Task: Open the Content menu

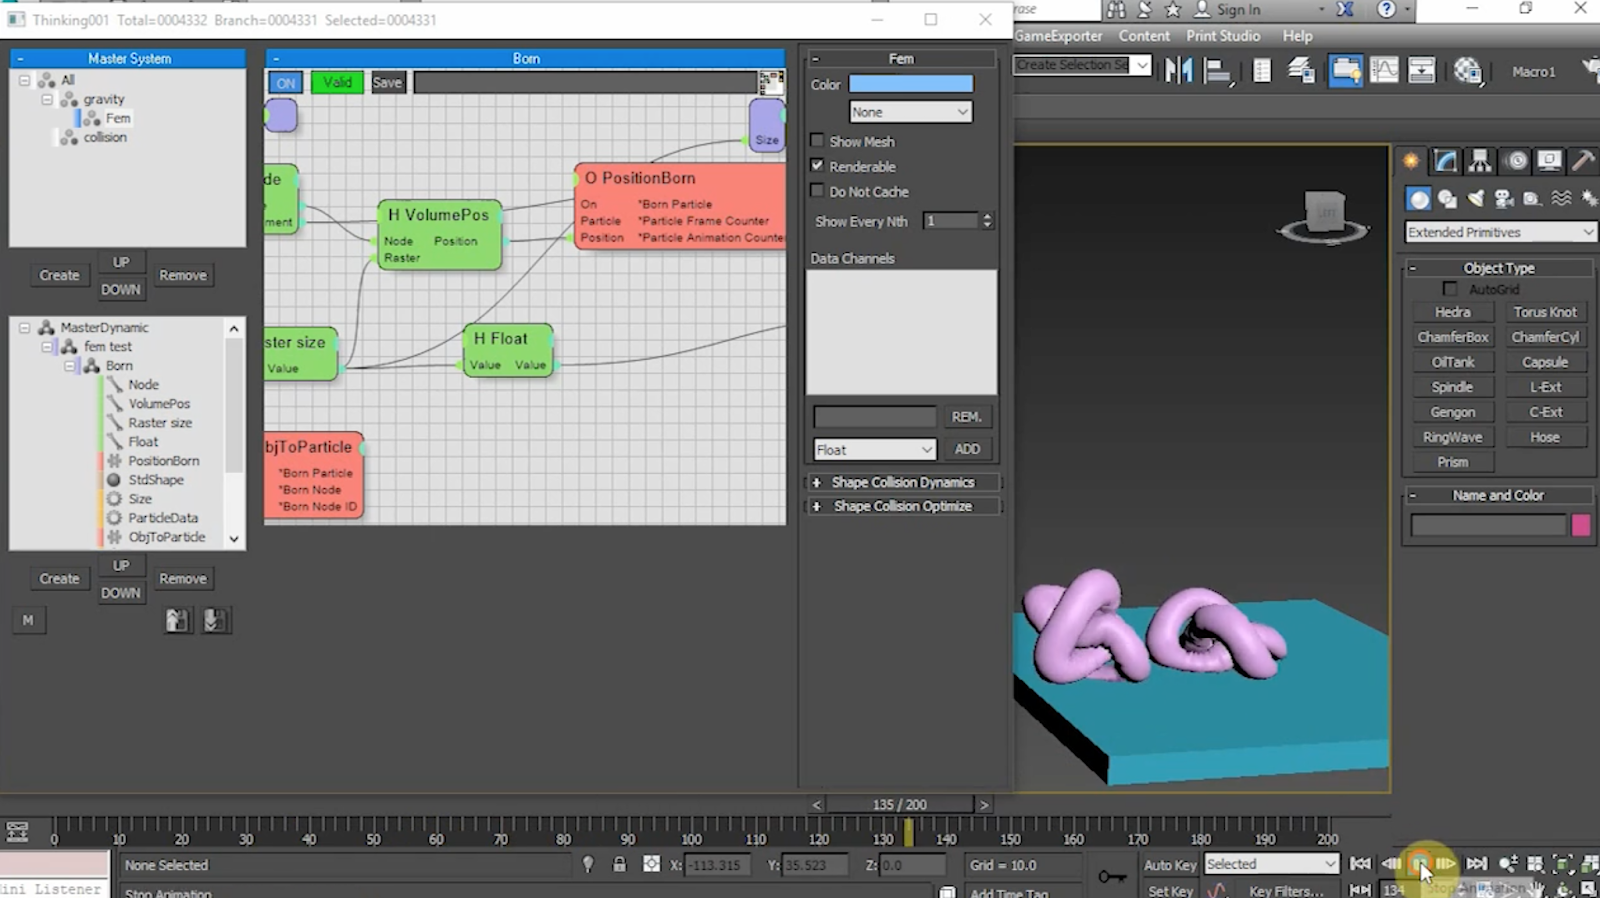Action: [1144, 36]
